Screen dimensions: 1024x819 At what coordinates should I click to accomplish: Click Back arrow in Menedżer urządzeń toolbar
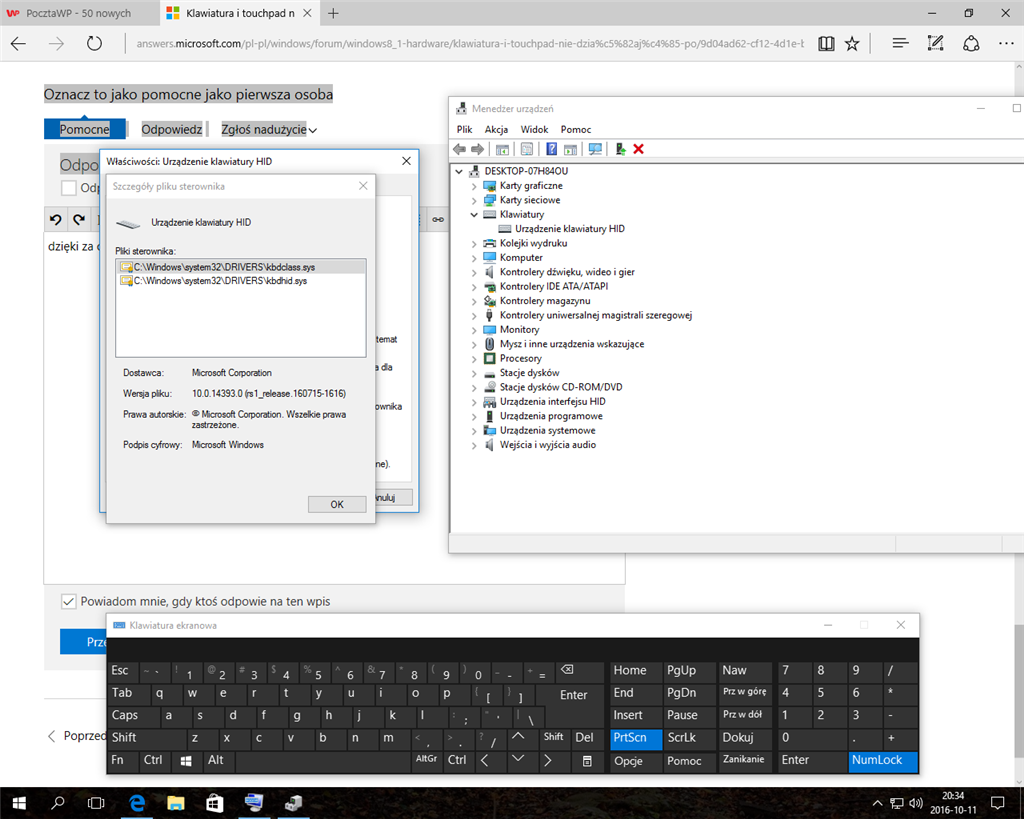click(460, 149)
